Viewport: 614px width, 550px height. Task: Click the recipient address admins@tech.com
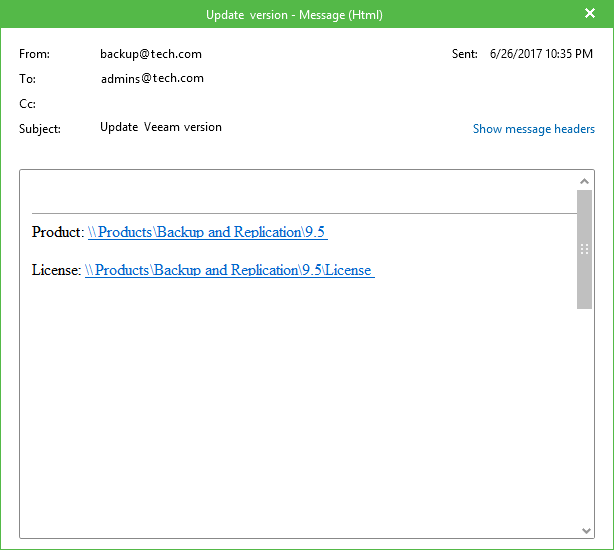point(152,78)
